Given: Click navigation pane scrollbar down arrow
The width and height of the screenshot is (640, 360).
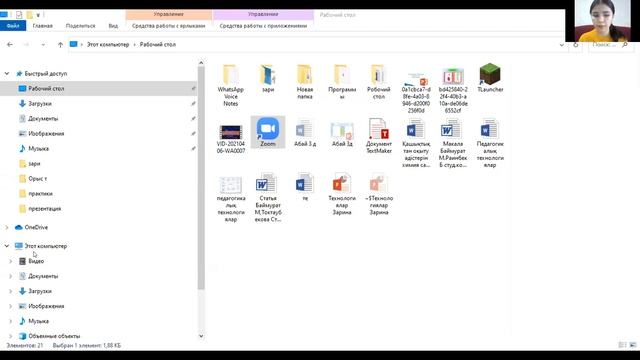Looking at the screenshot, I should pyautogui.click(x=201, y=336).
